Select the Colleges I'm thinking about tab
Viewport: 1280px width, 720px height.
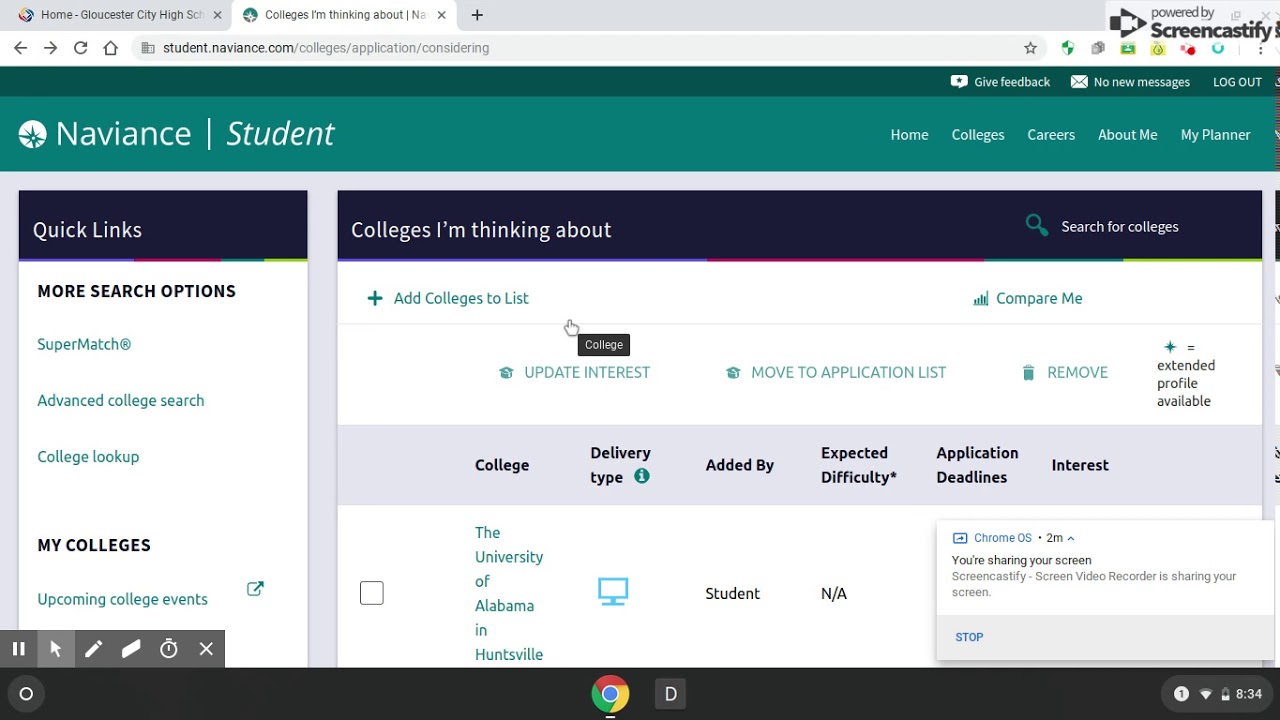click(x=346, y=15)
